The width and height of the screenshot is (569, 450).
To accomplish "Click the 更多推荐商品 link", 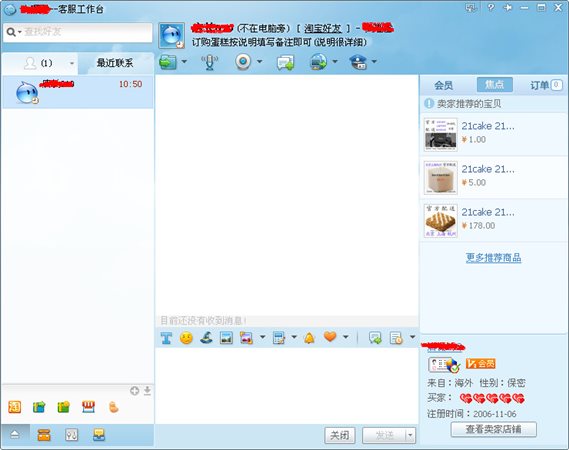I will click(x=494, y=258).
